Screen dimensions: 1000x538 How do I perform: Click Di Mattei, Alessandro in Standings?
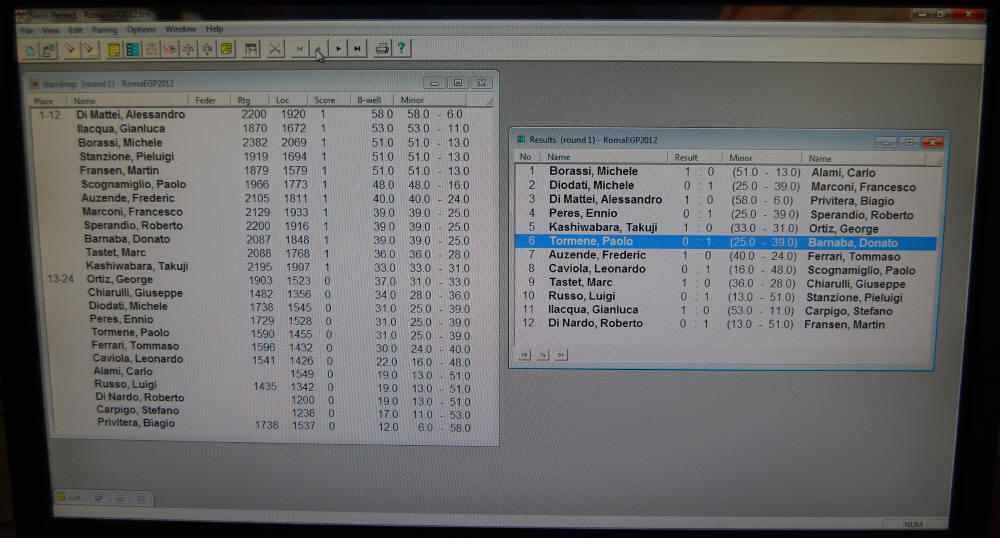coord(131,115)
